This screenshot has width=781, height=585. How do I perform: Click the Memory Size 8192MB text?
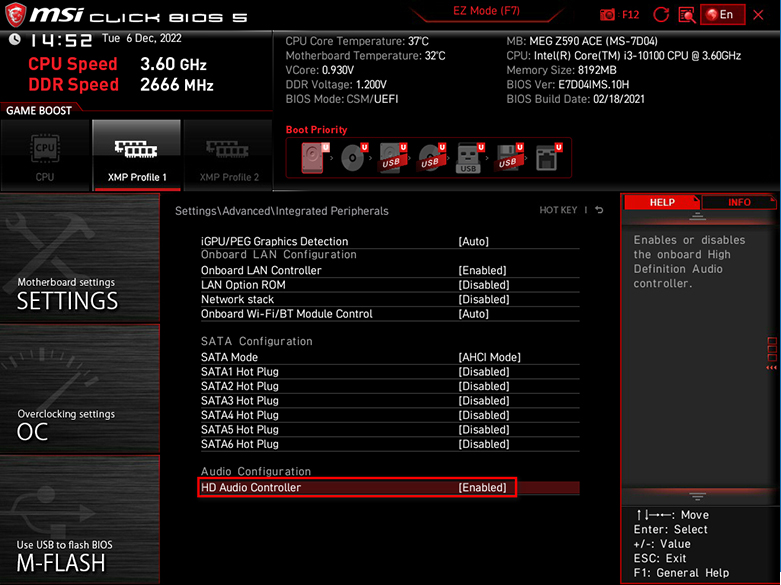coord(561,70)
